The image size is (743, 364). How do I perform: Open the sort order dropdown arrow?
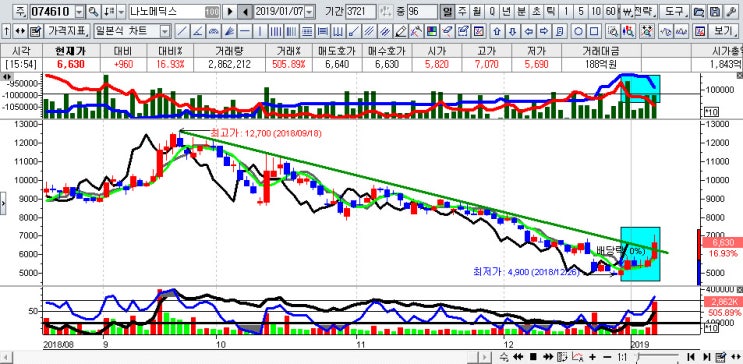(121, 11)
